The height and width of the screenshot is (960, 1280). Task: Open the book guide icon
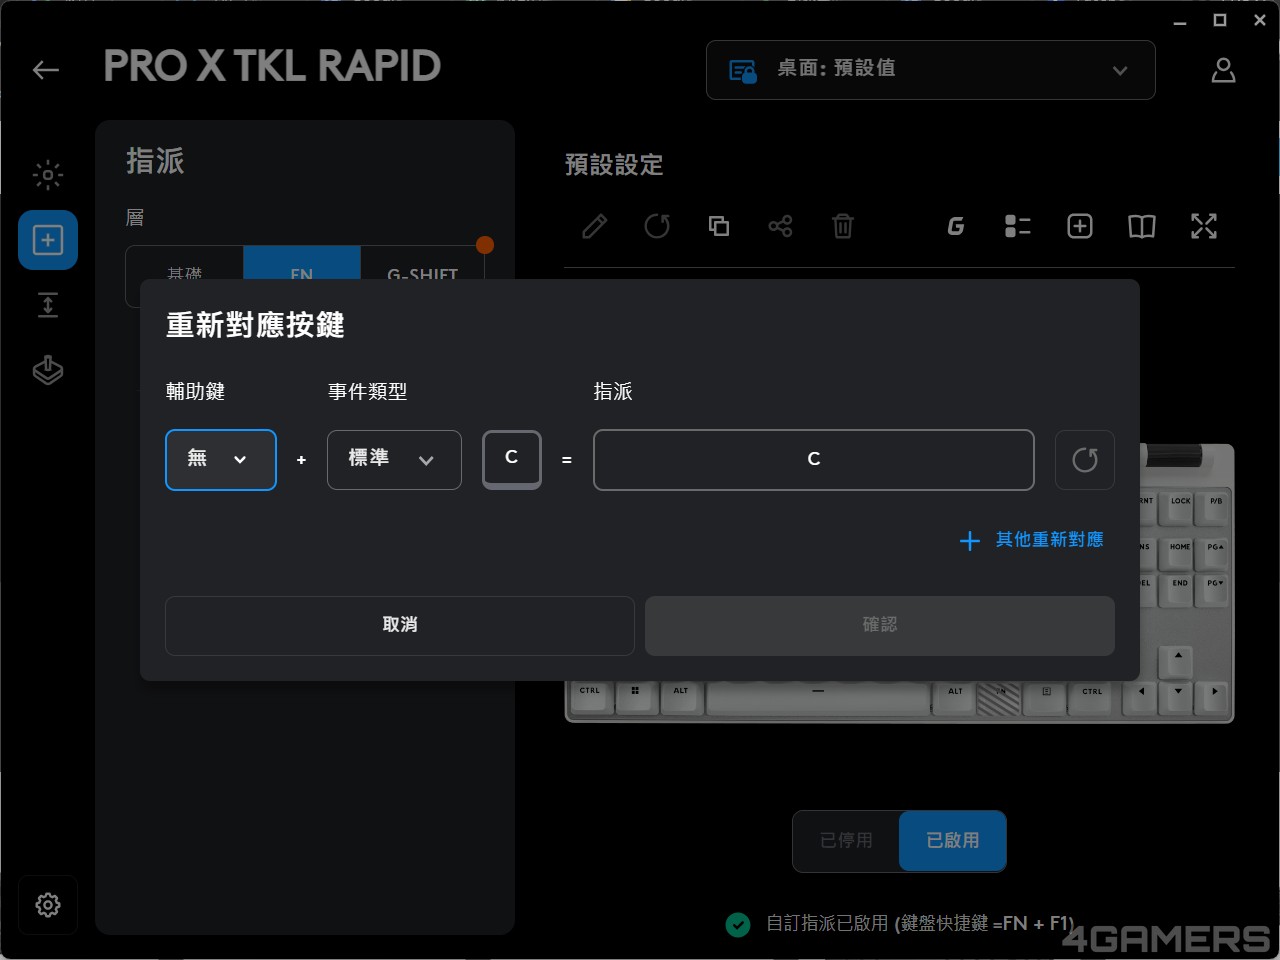tap(1142, 226)
